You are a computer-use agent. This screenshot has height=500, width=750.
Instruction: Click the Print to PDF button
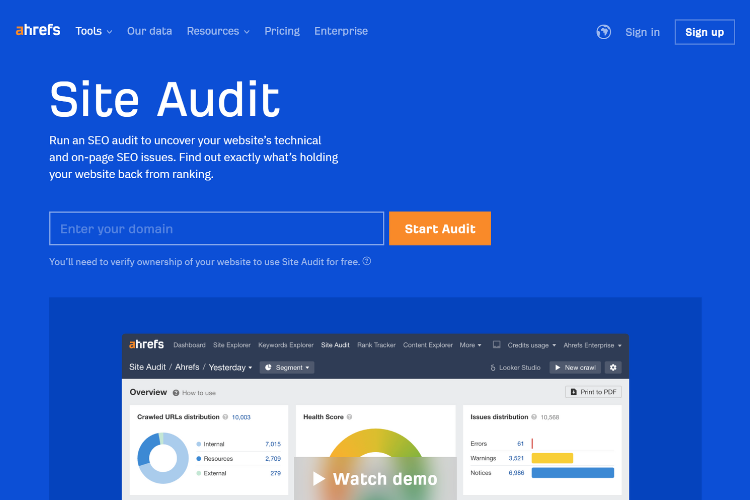(x=593, y=392)
